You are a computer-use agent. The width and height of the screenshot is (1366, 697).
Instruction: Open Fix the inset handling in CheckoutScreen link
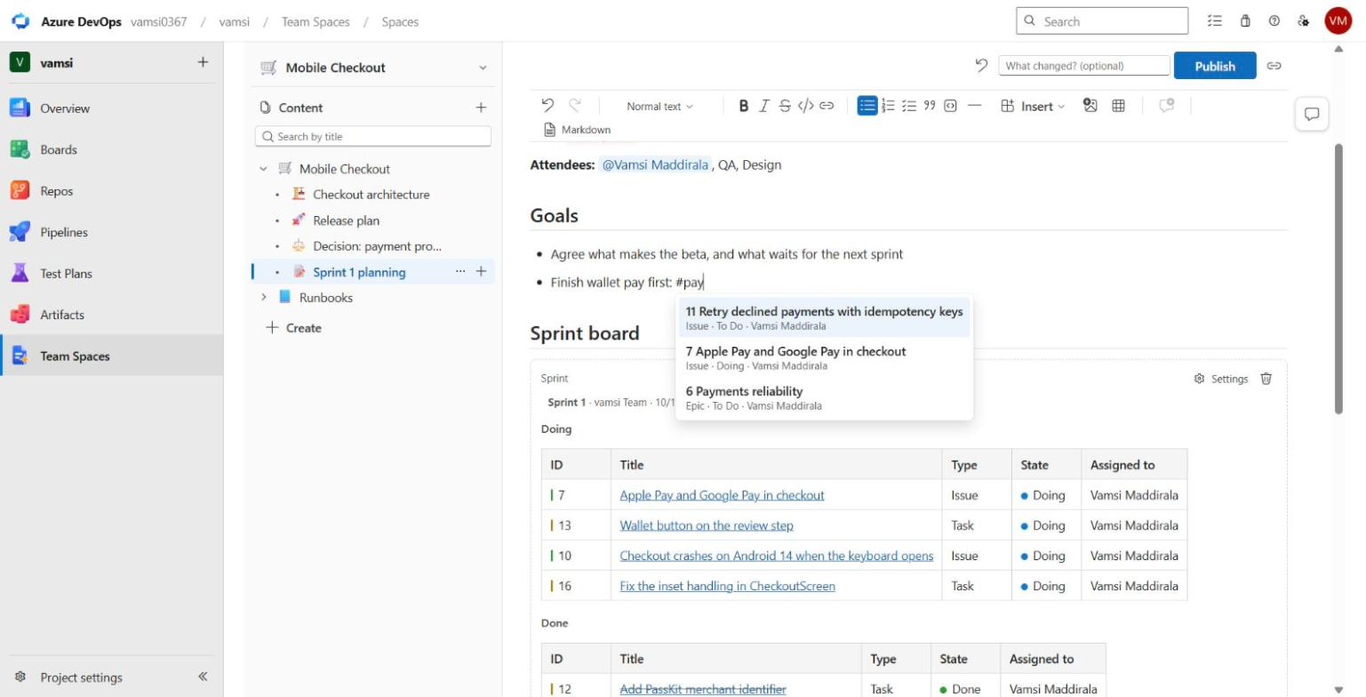(727, 586)
